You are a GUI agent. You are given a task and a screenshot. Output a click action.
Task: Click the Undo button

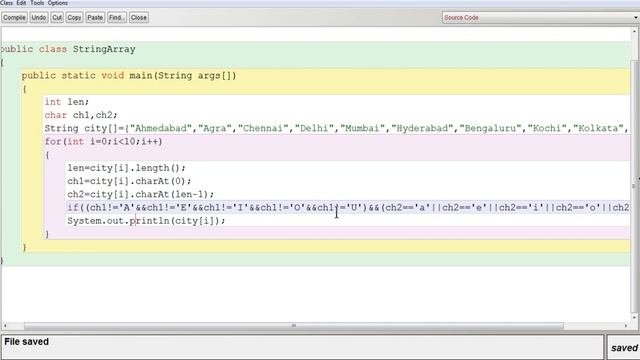39,18
